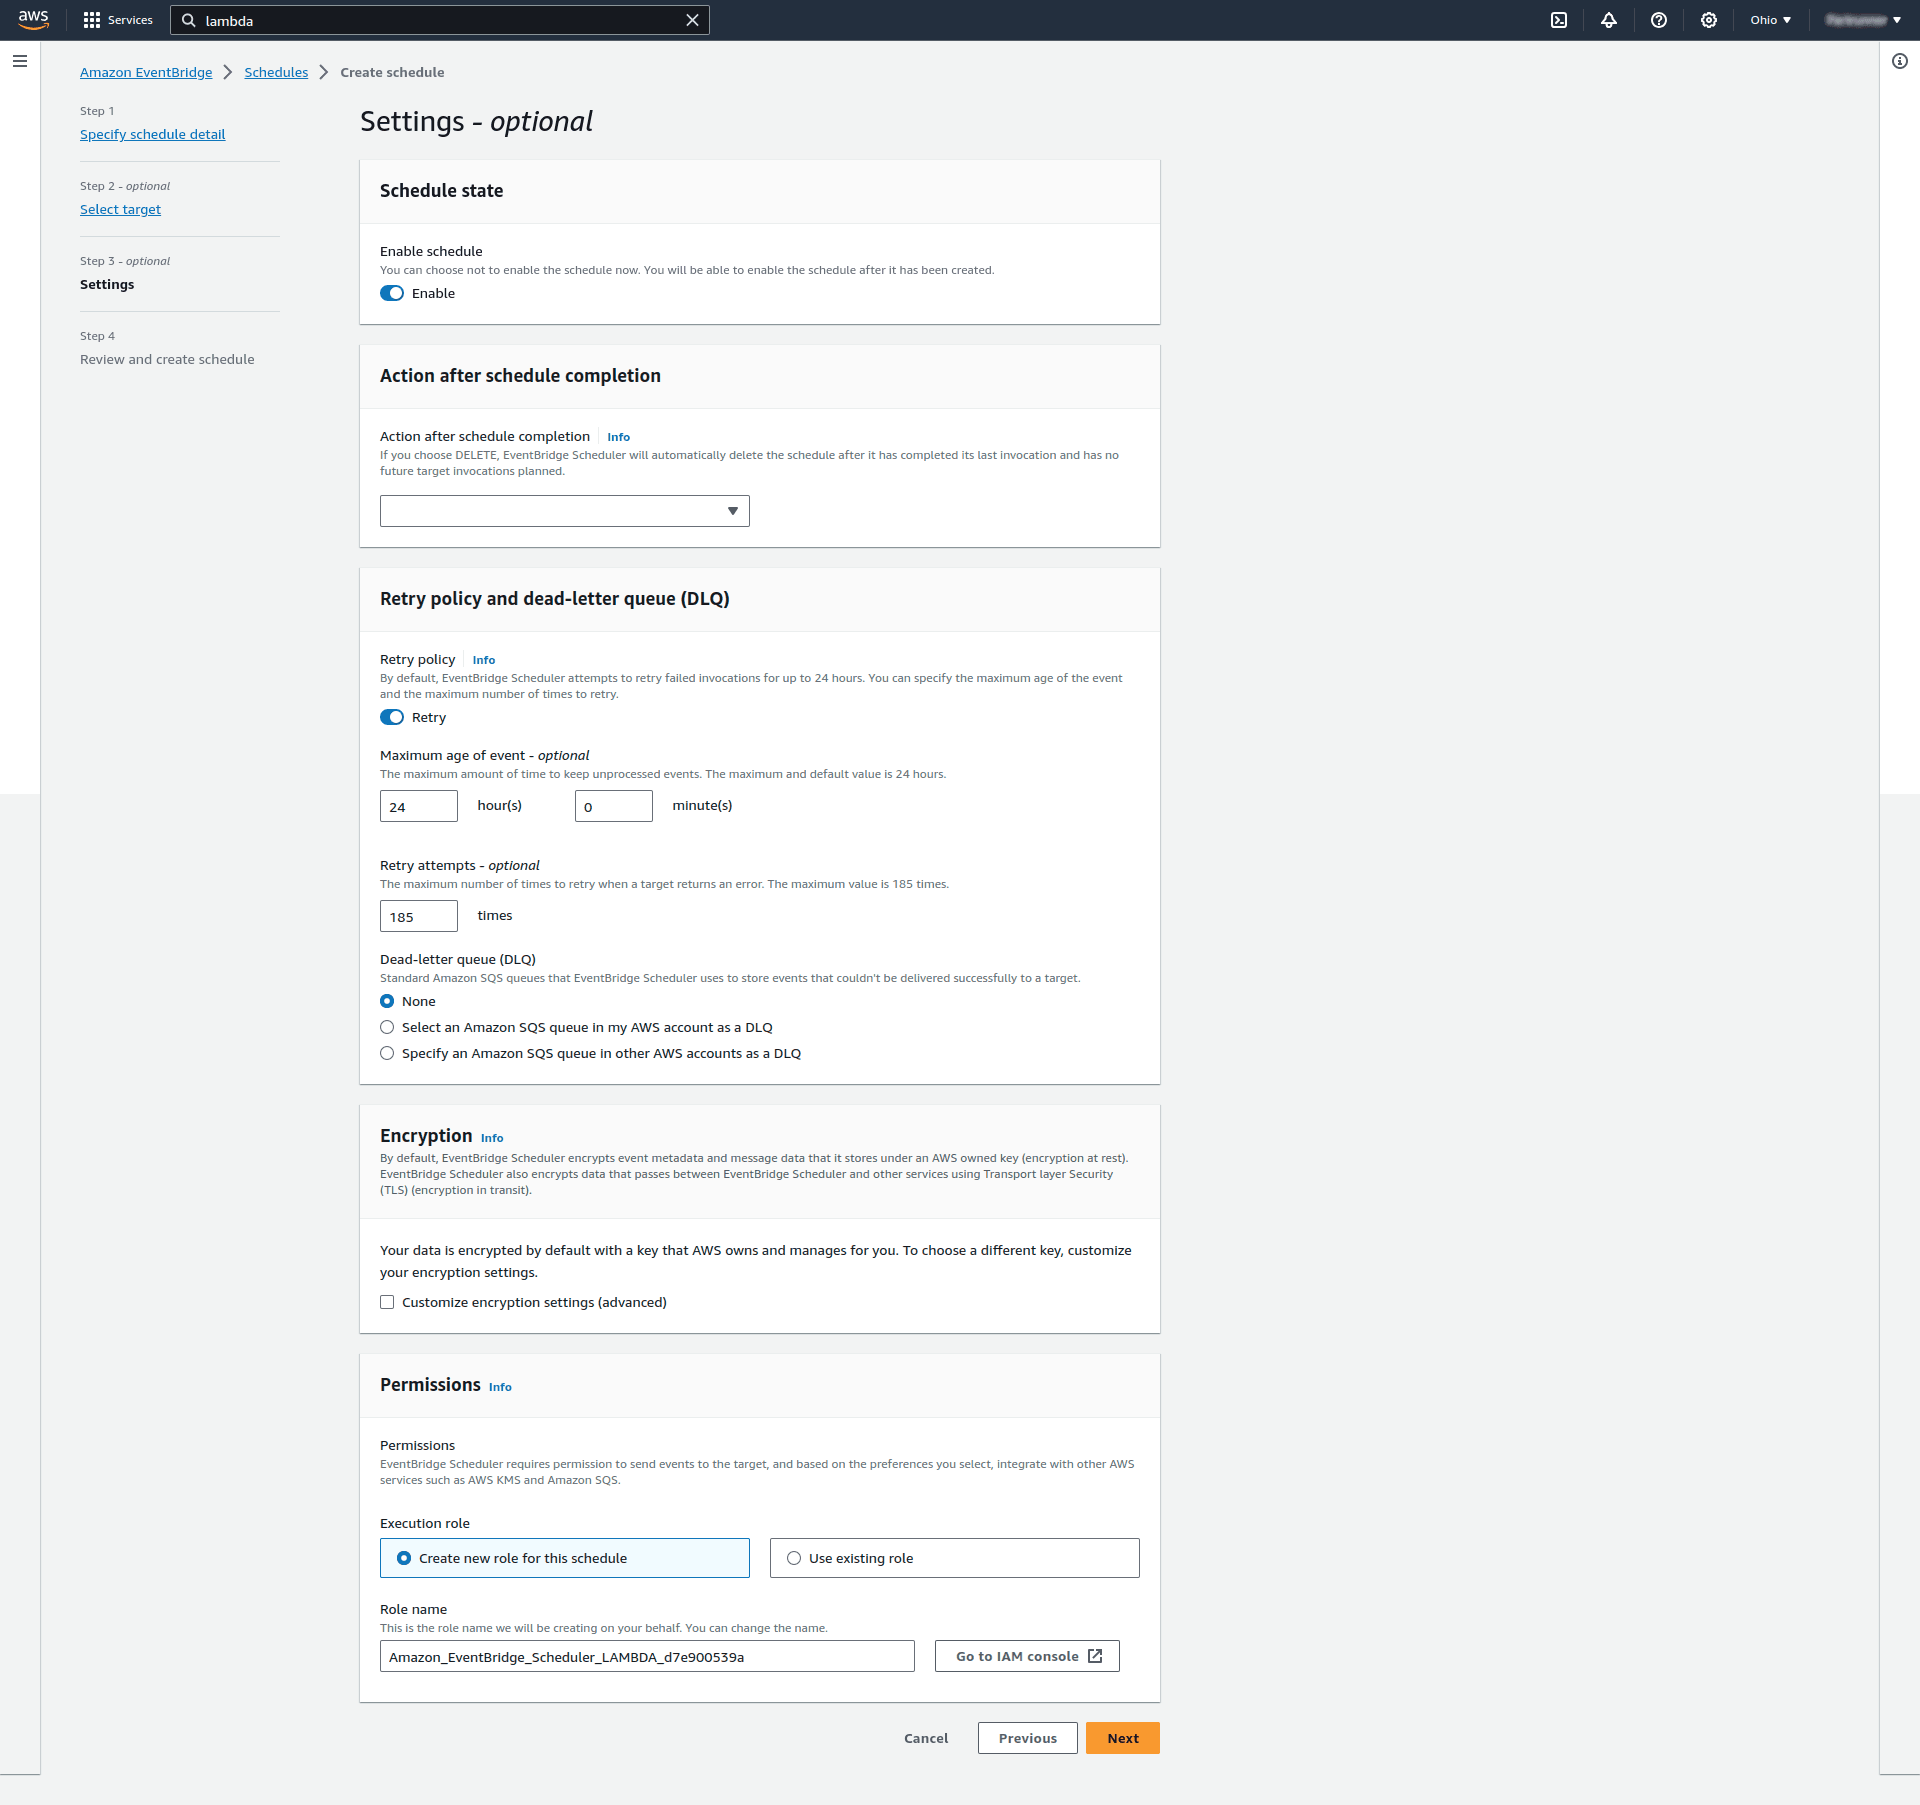This screenshot has width=1920, height=1805.
Task: Open the info panel icon at right
Action: point(1900,61)
